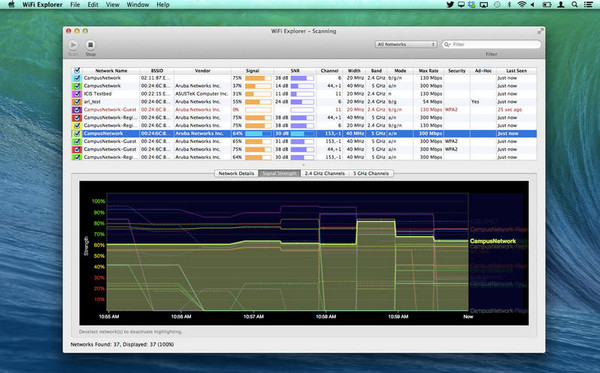The image size is (600, 373).
Task: Click the Stop scanning toolbar icon
Action: pos(90,45)
